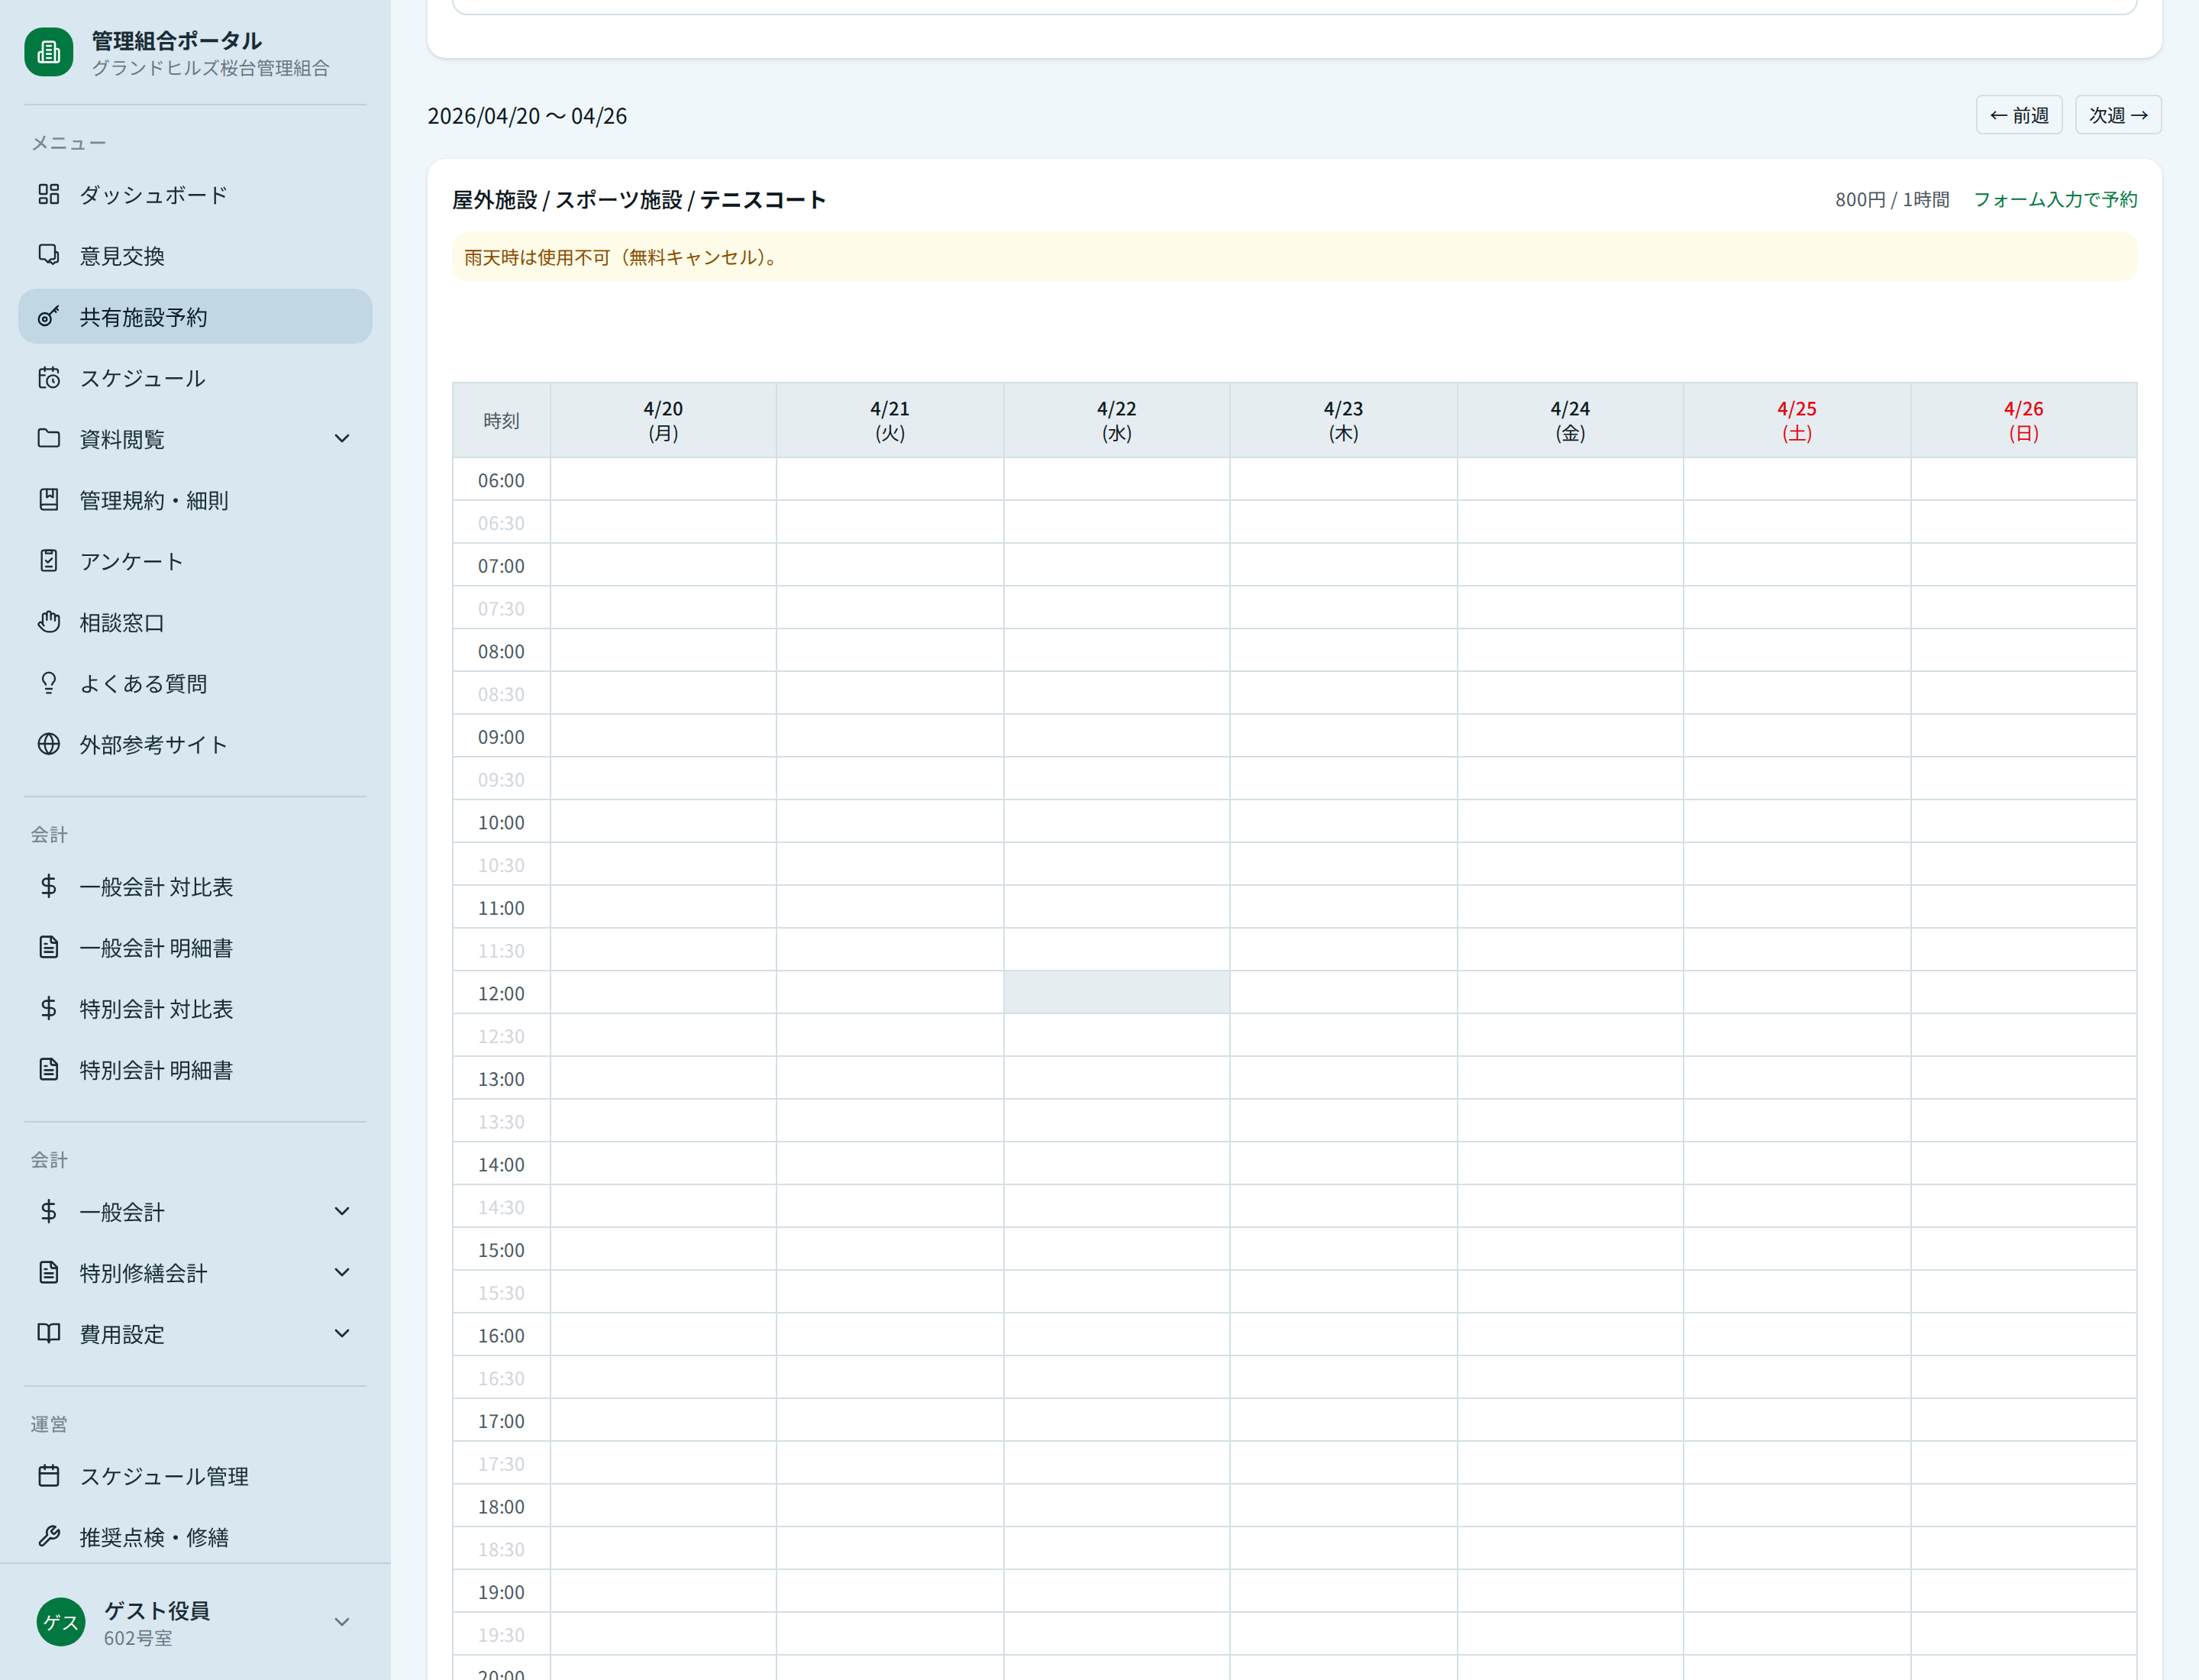This screenshot has width=2199, height=1680.
Task: Open ダッシュボード via its grid icon
Action: [48, 194]
